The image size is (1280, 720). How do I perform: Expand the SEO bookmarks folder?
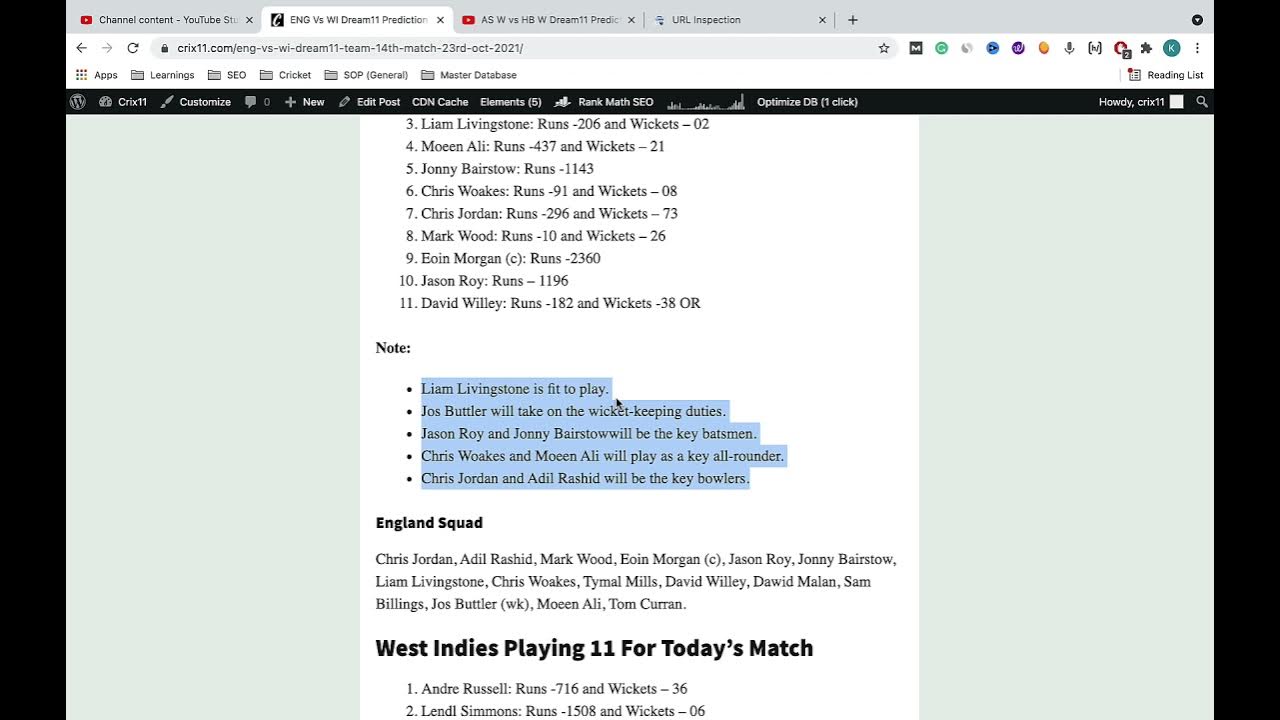[227, 75]
